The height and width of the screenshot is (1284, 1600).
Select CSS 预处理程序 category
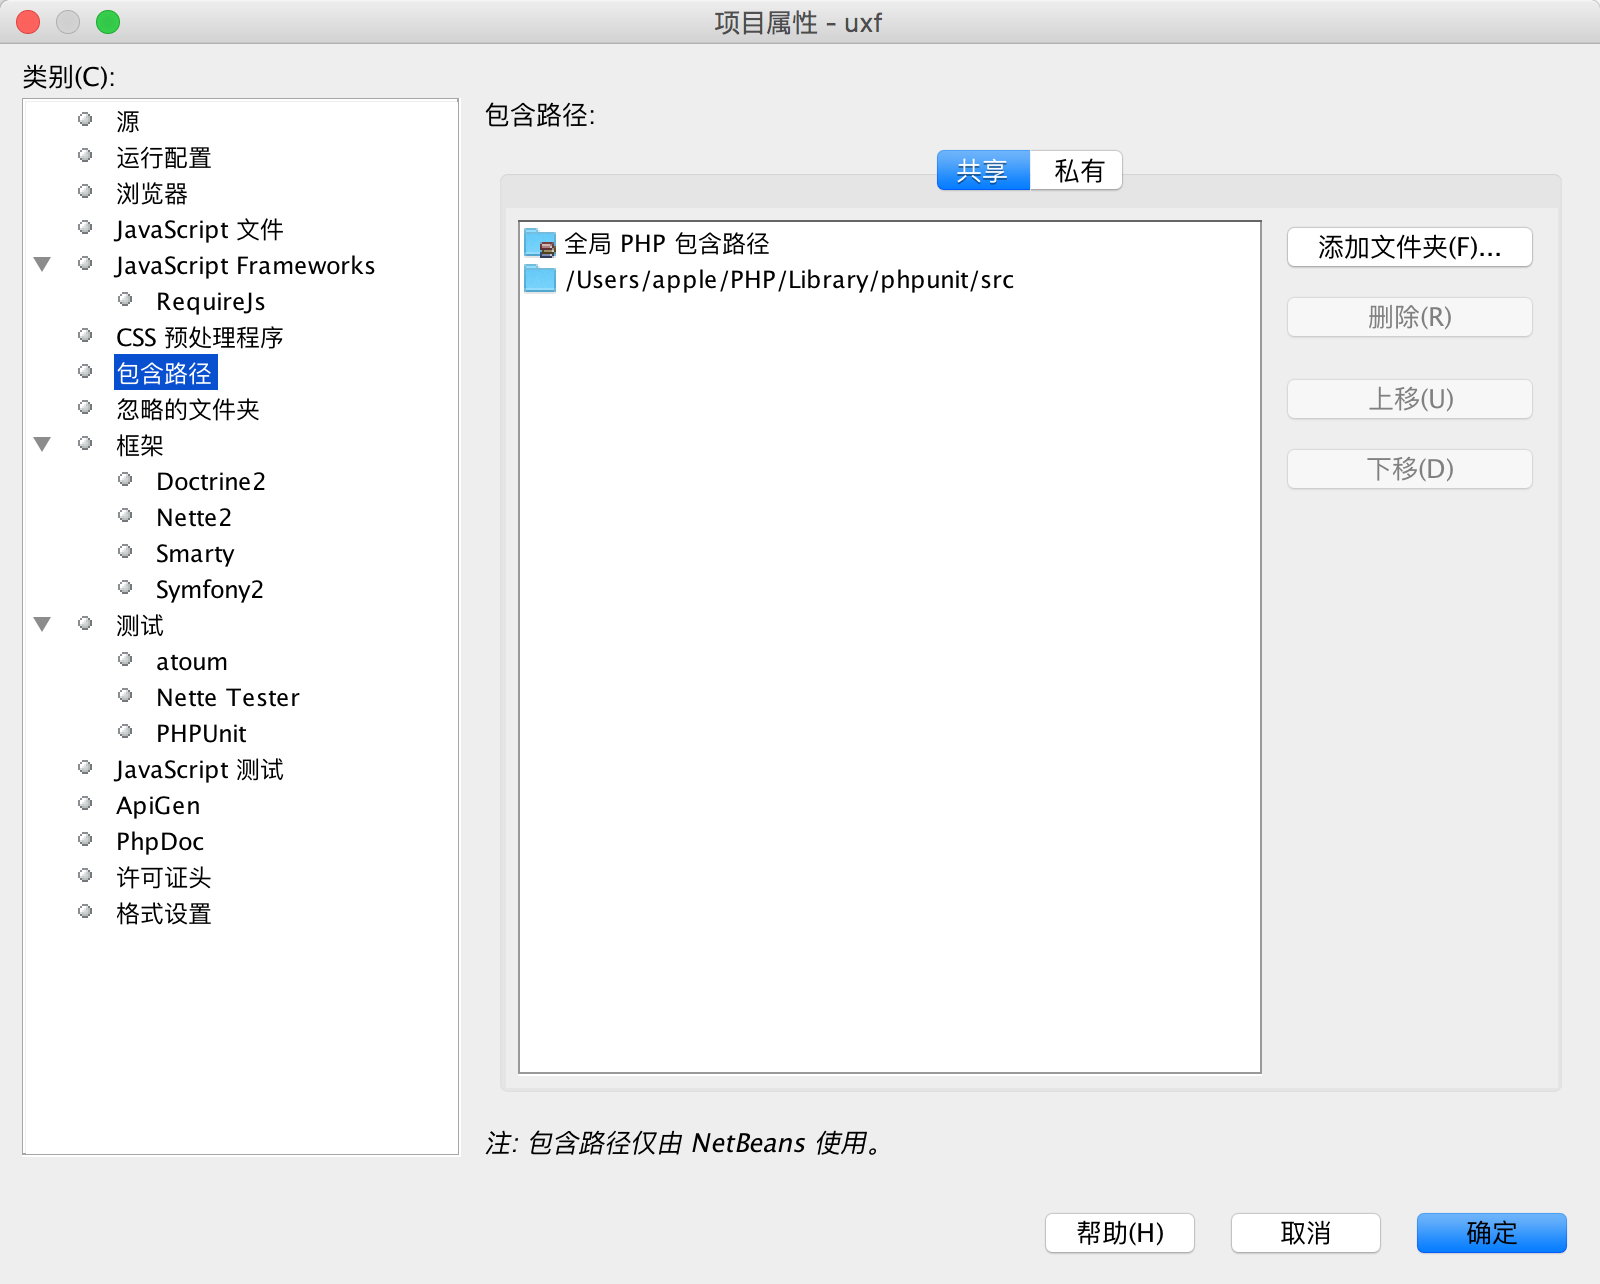[200, 337]
